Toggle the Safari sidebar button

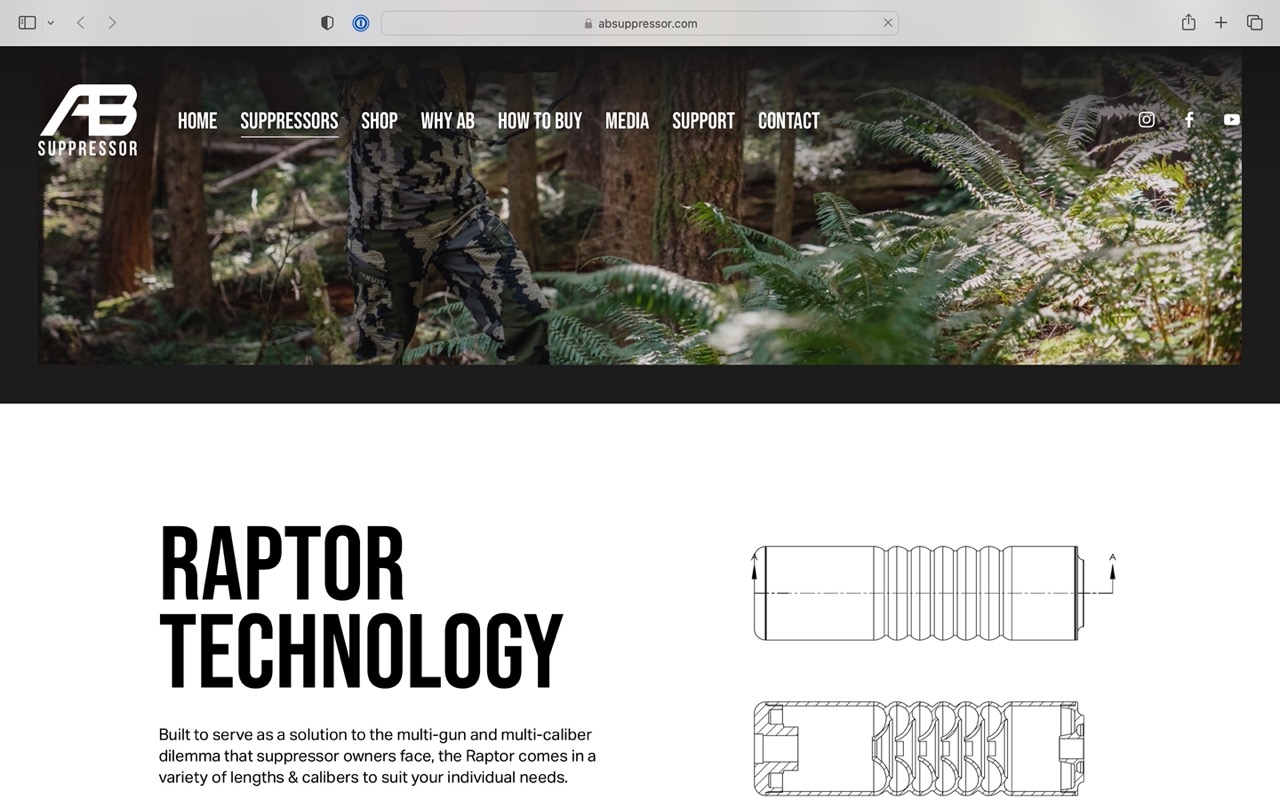tap(27, 22)
